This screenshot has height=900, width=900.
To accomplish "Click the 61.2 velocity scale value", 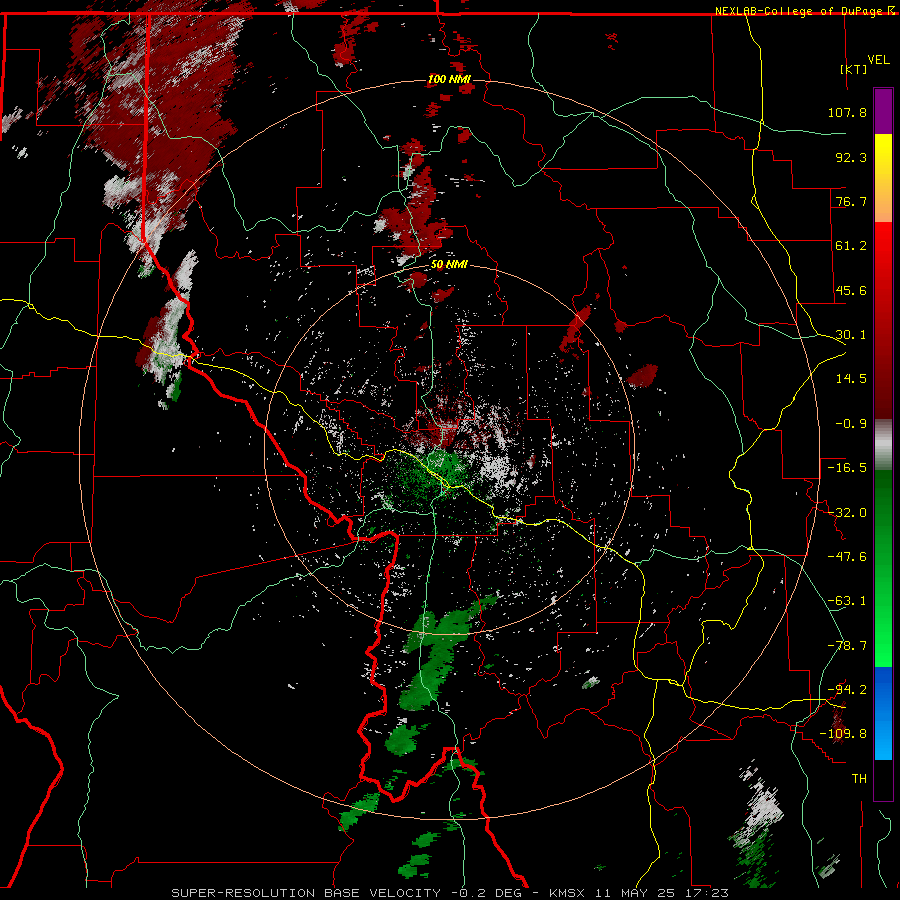I will point(851,246).
